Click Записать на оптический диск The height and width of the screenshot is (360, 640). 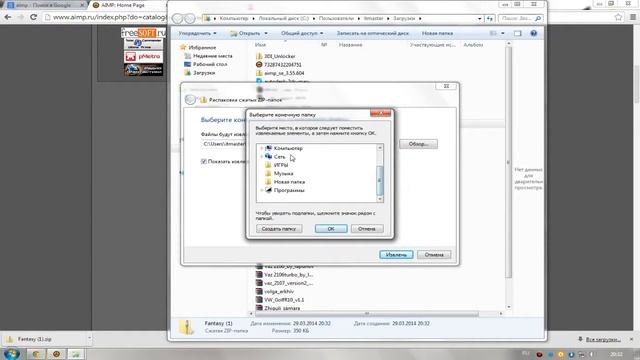(x=373, y=33)
